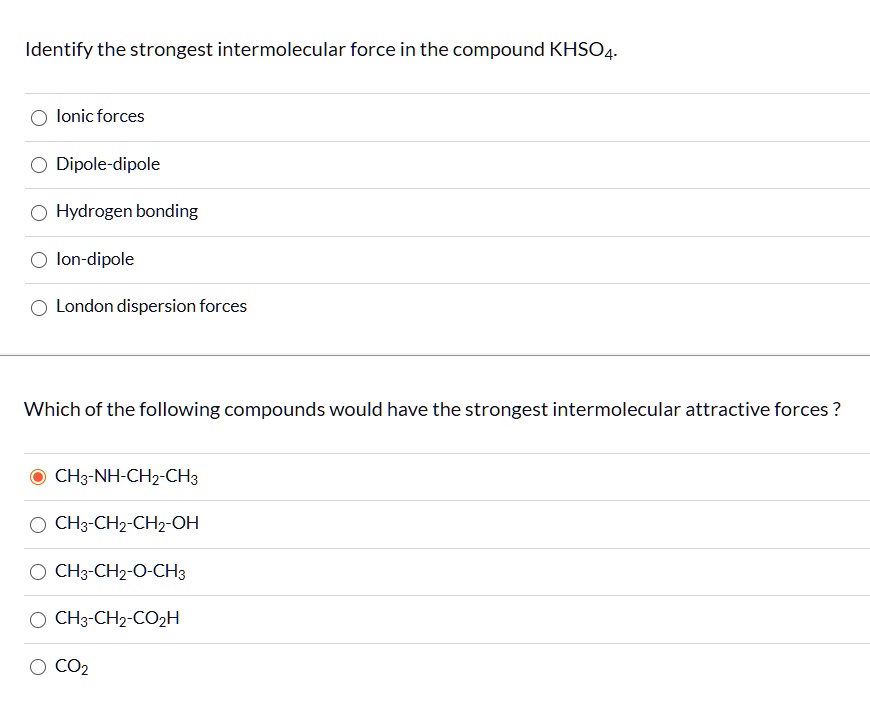The height and width of the screenshot is (710, 870).
Task: Choose CH3-NH-CH2-CH3 in the second question
Action: (x=37, y=477)
